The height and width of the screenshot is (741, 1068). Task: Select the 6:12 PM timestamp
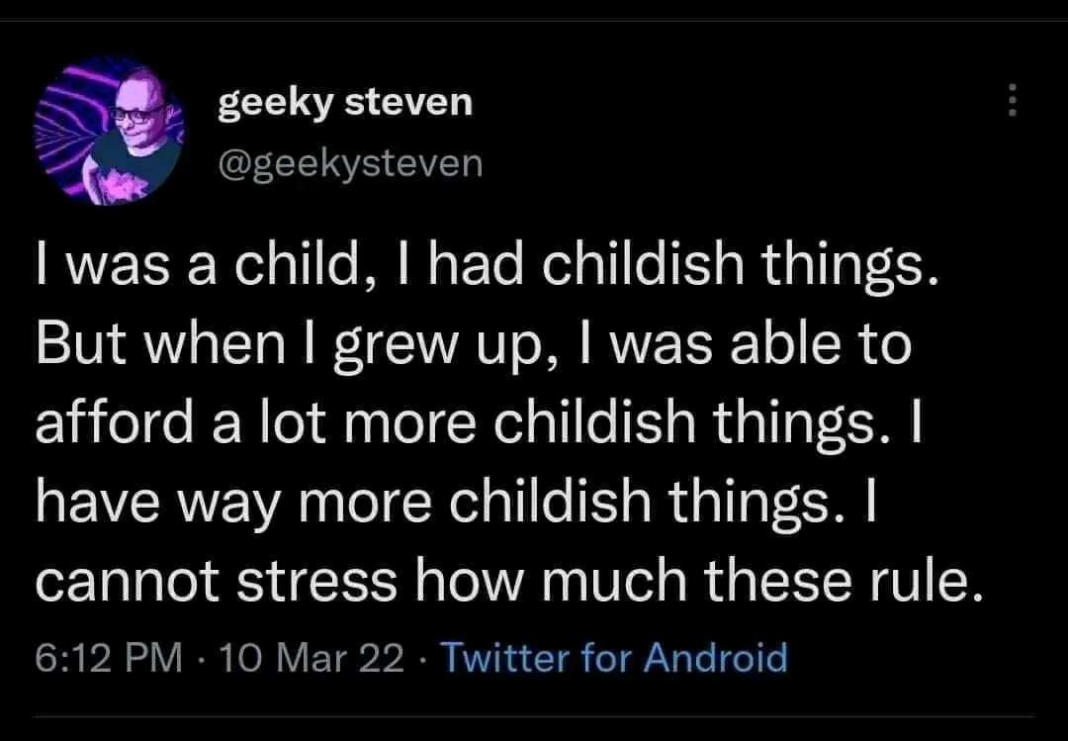tap(108, 658)
